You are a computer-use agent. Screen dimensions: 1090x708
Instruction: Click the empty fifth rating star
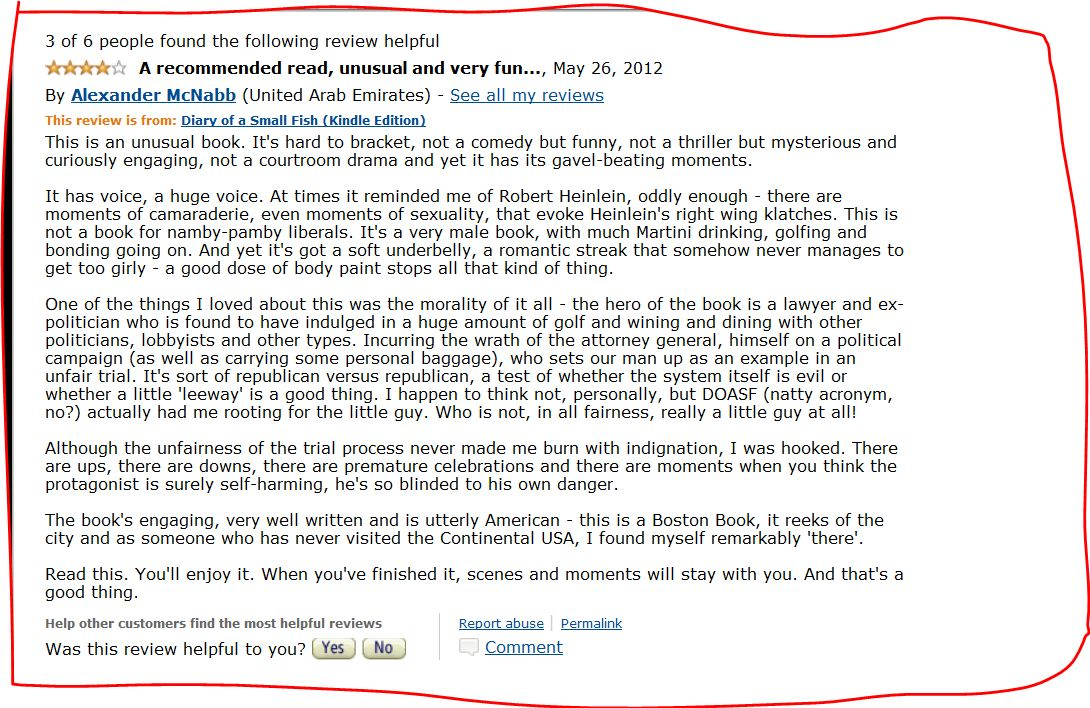click(x=120, y=68)
